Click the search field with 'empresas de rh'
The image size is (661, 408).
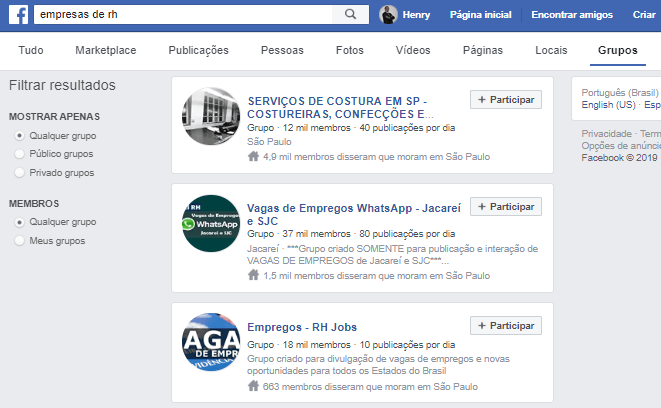(183, 14)
